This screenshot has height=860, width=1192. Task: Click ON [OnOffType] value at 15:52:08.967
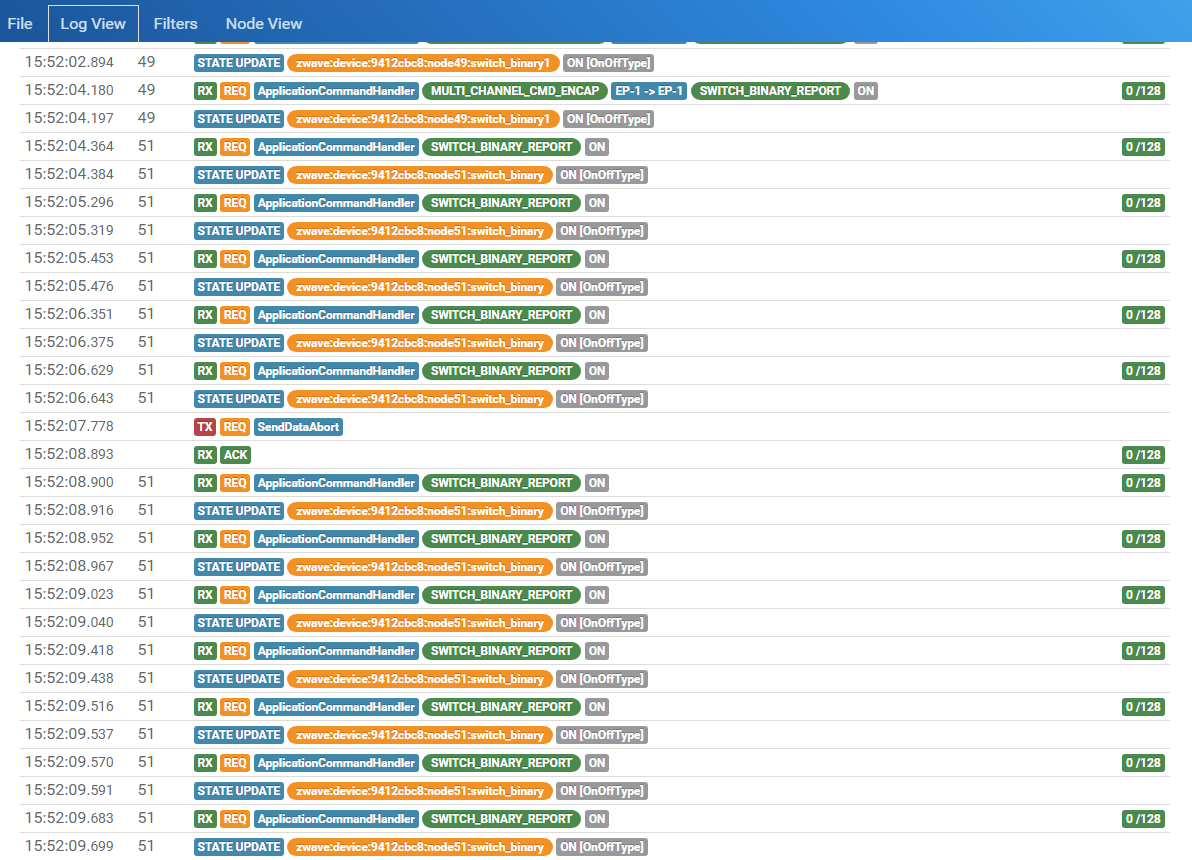point(602,567)
